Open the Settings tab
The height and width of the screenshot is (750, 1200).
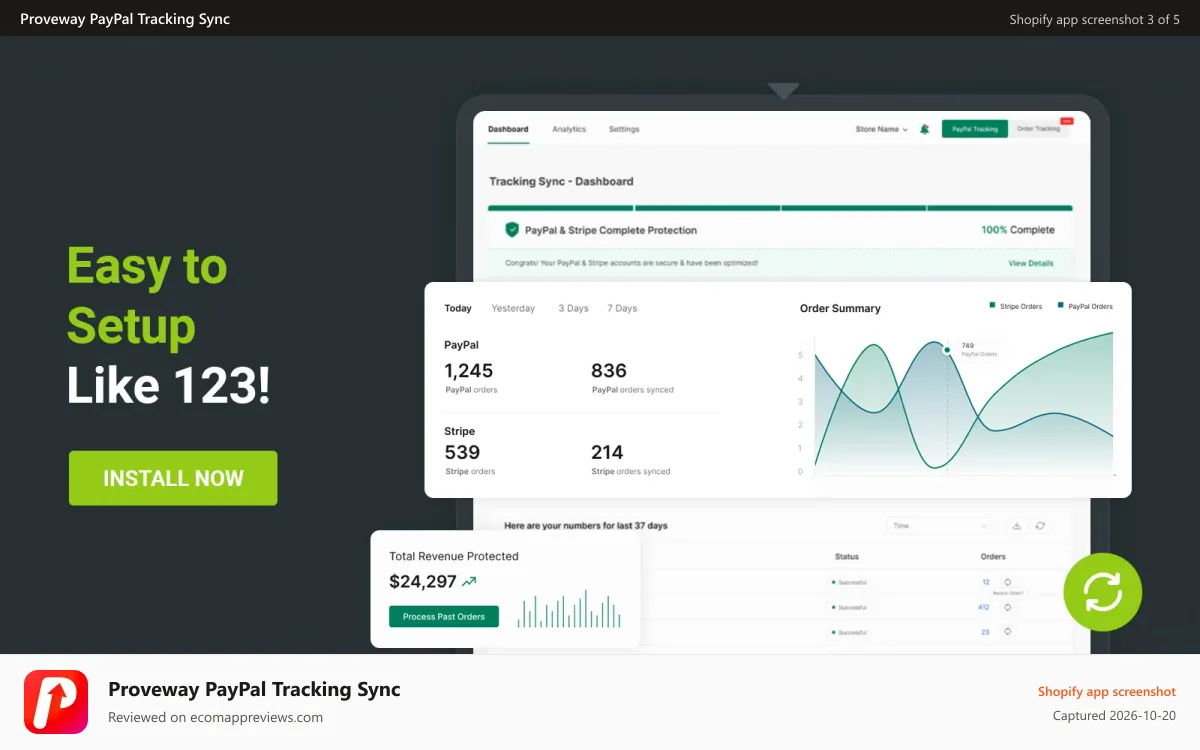coord(624,129)
